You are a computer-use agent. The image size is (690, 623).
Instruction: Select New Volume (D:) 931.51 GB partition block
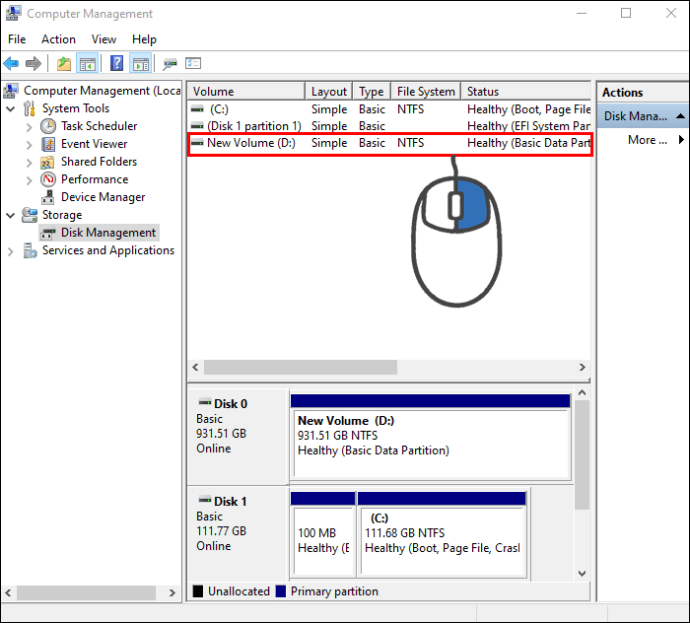coord(431,436)
